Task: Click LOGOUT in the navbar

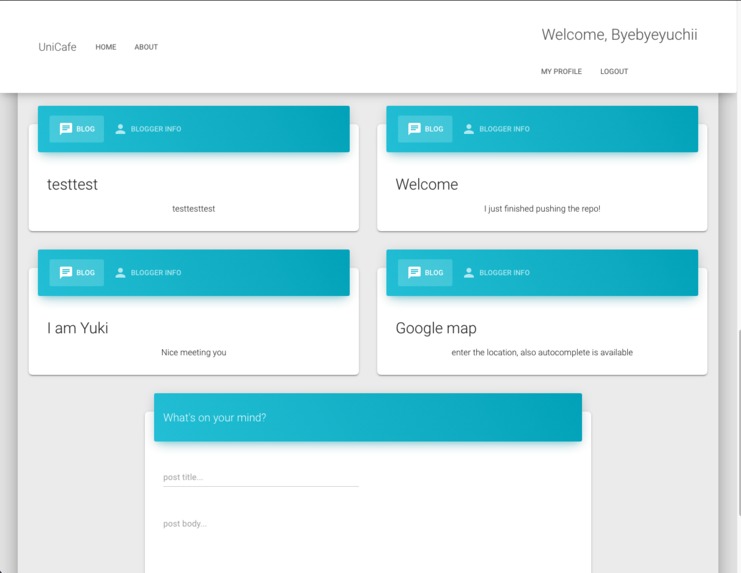Action: (x=614, y=71)
